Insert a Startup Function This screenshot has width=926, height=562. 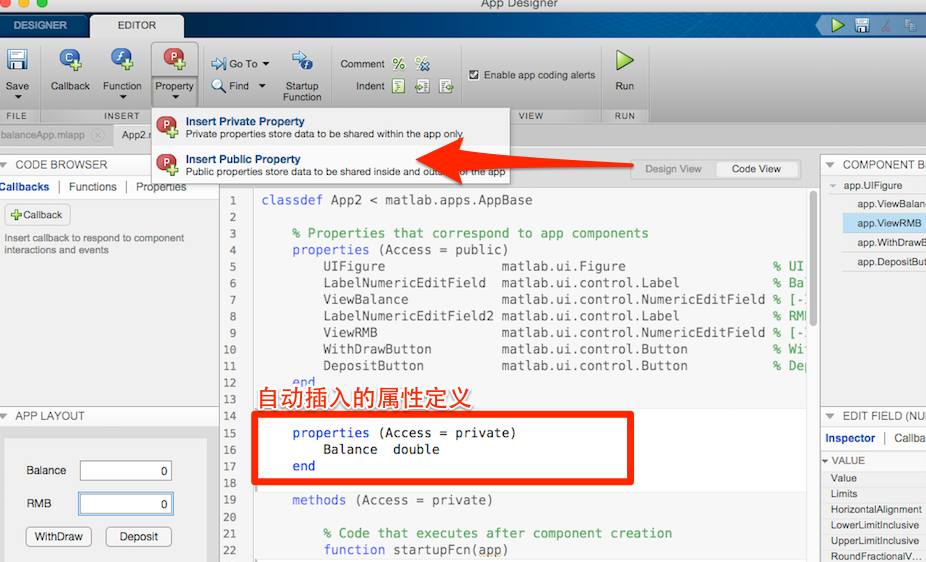[302, 76]
